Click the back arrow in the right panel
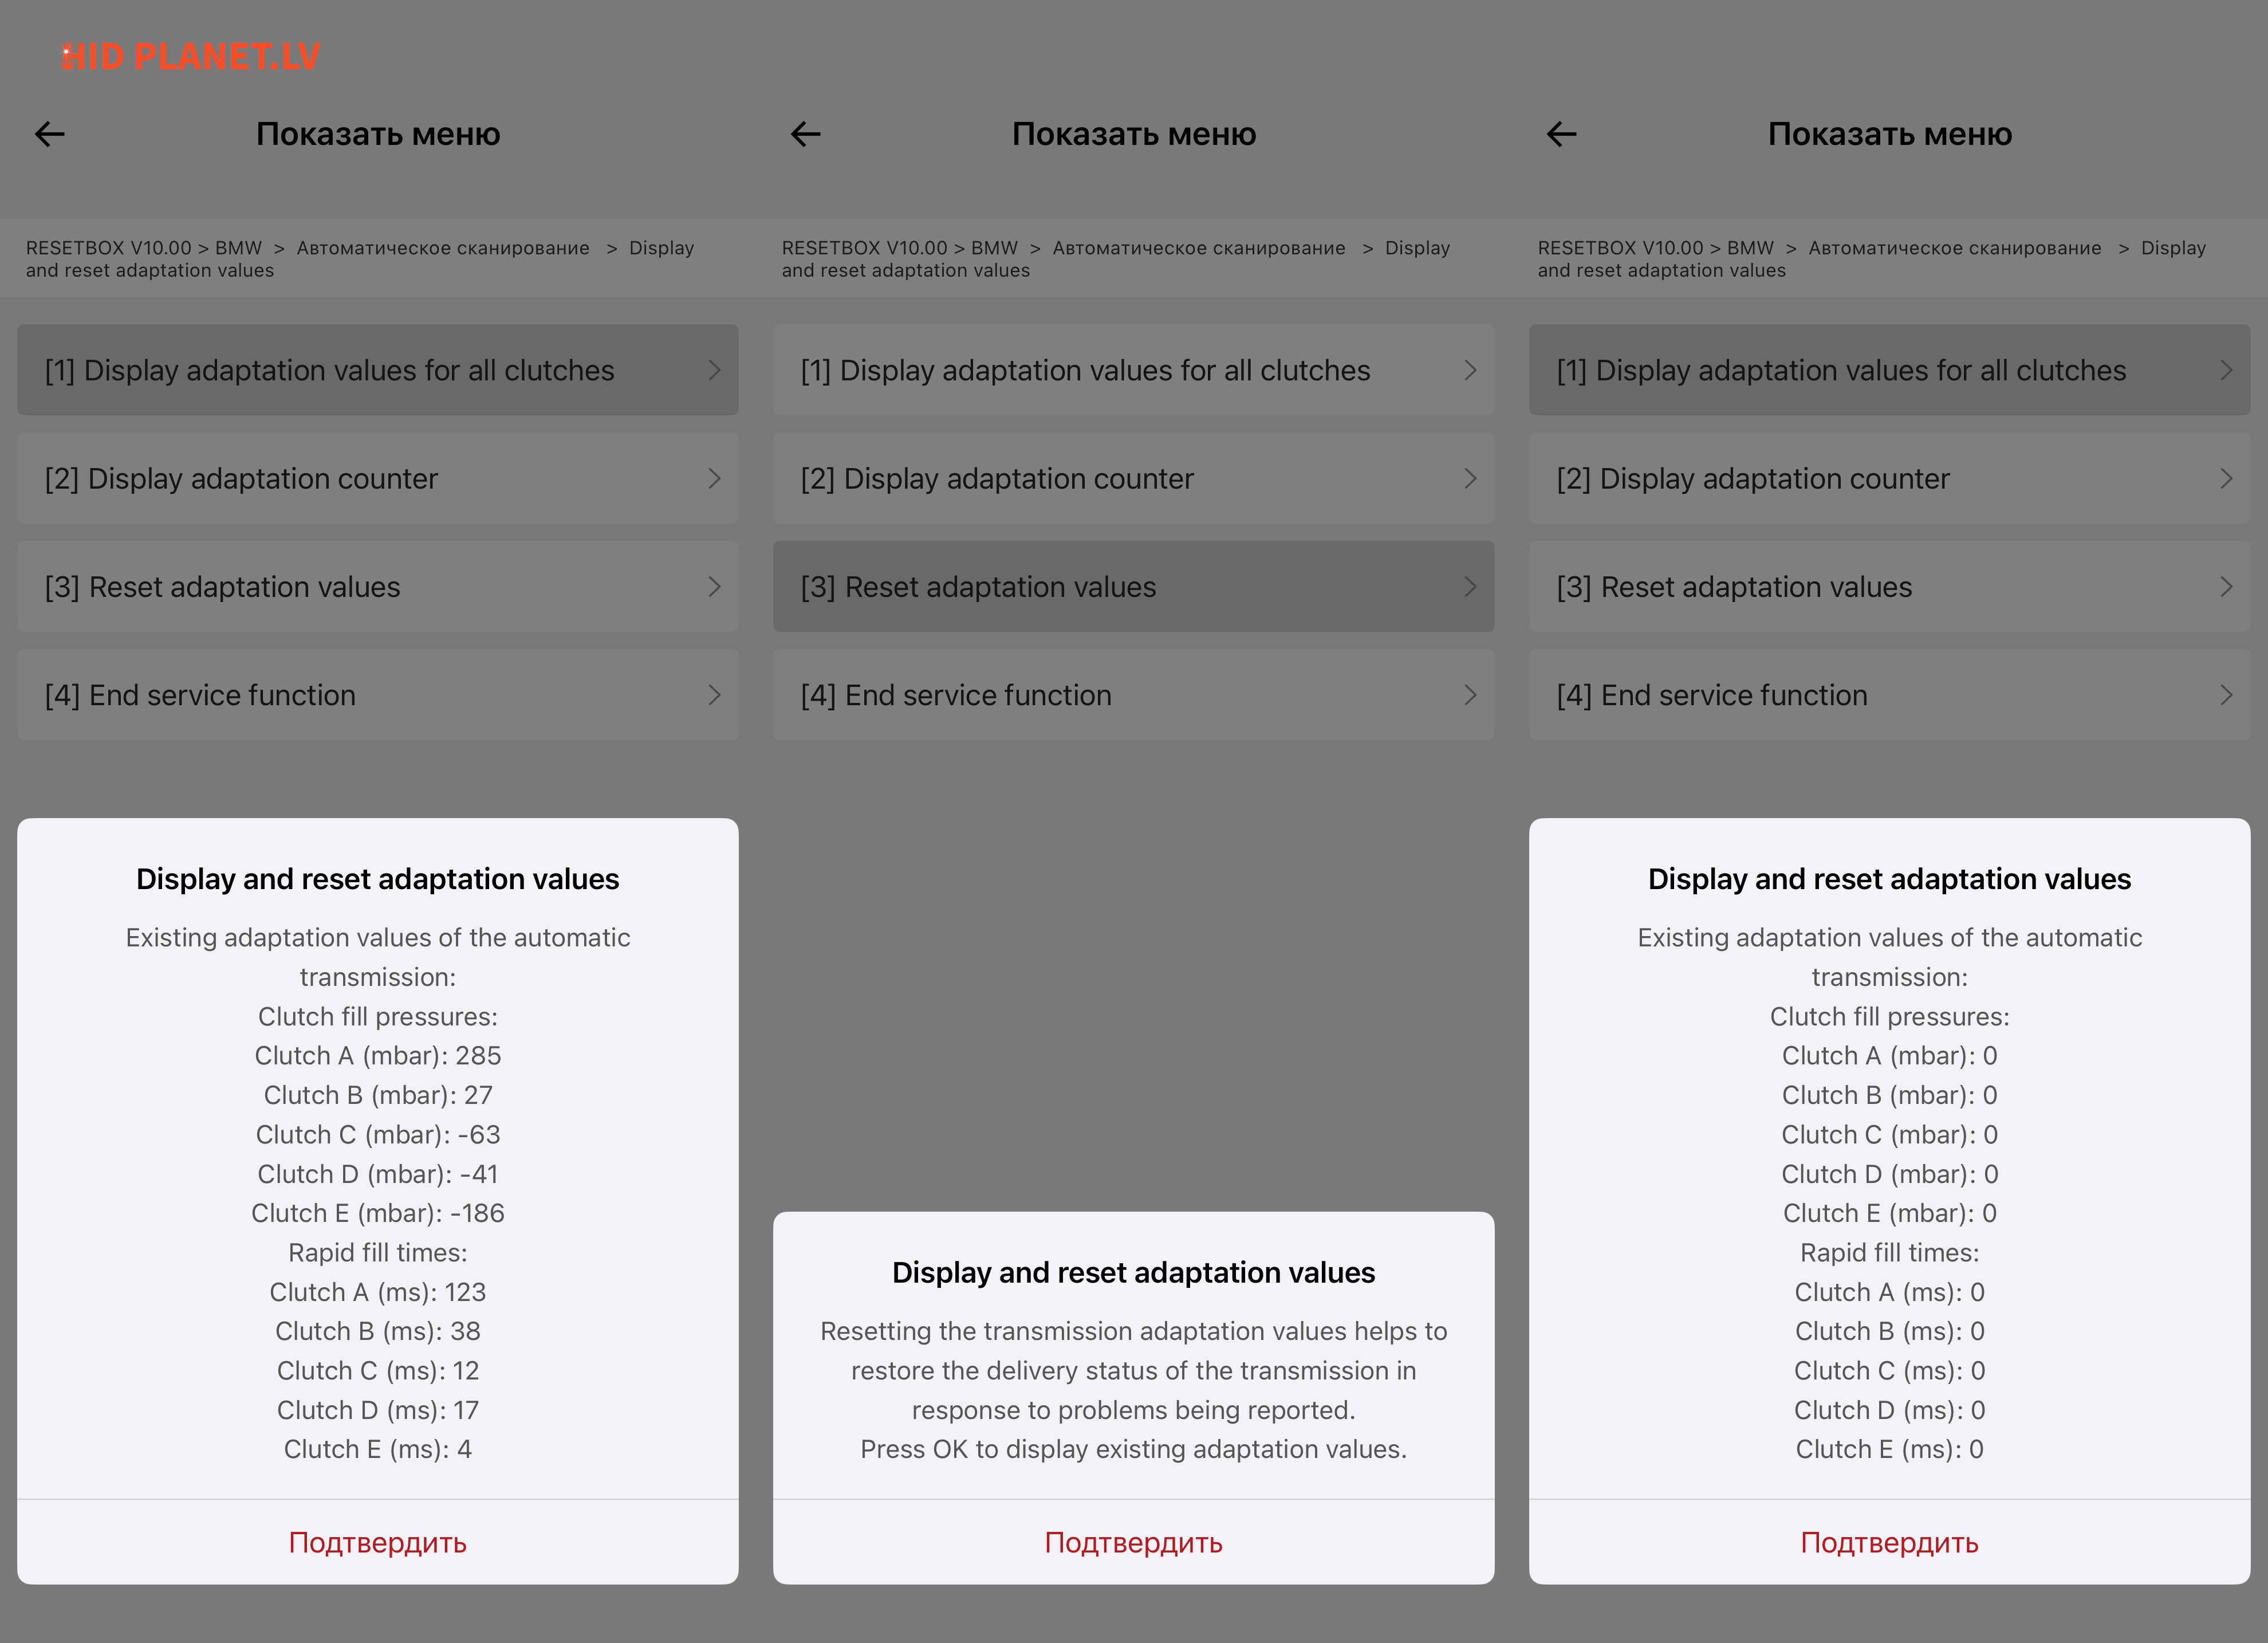 tap(1562, 134)
